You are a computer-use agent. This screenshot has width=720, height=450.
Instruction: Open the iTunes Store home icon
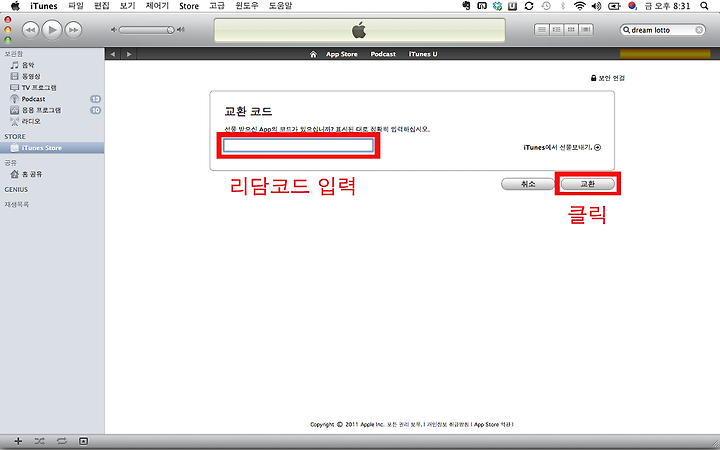(313, 54)
